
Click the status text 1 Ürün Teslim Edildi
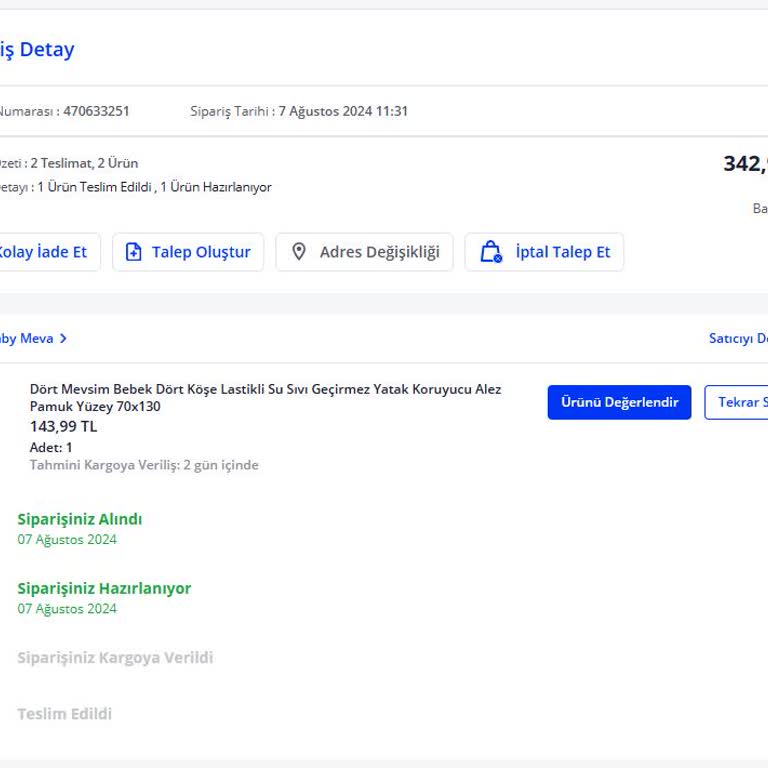coord(95,187)
